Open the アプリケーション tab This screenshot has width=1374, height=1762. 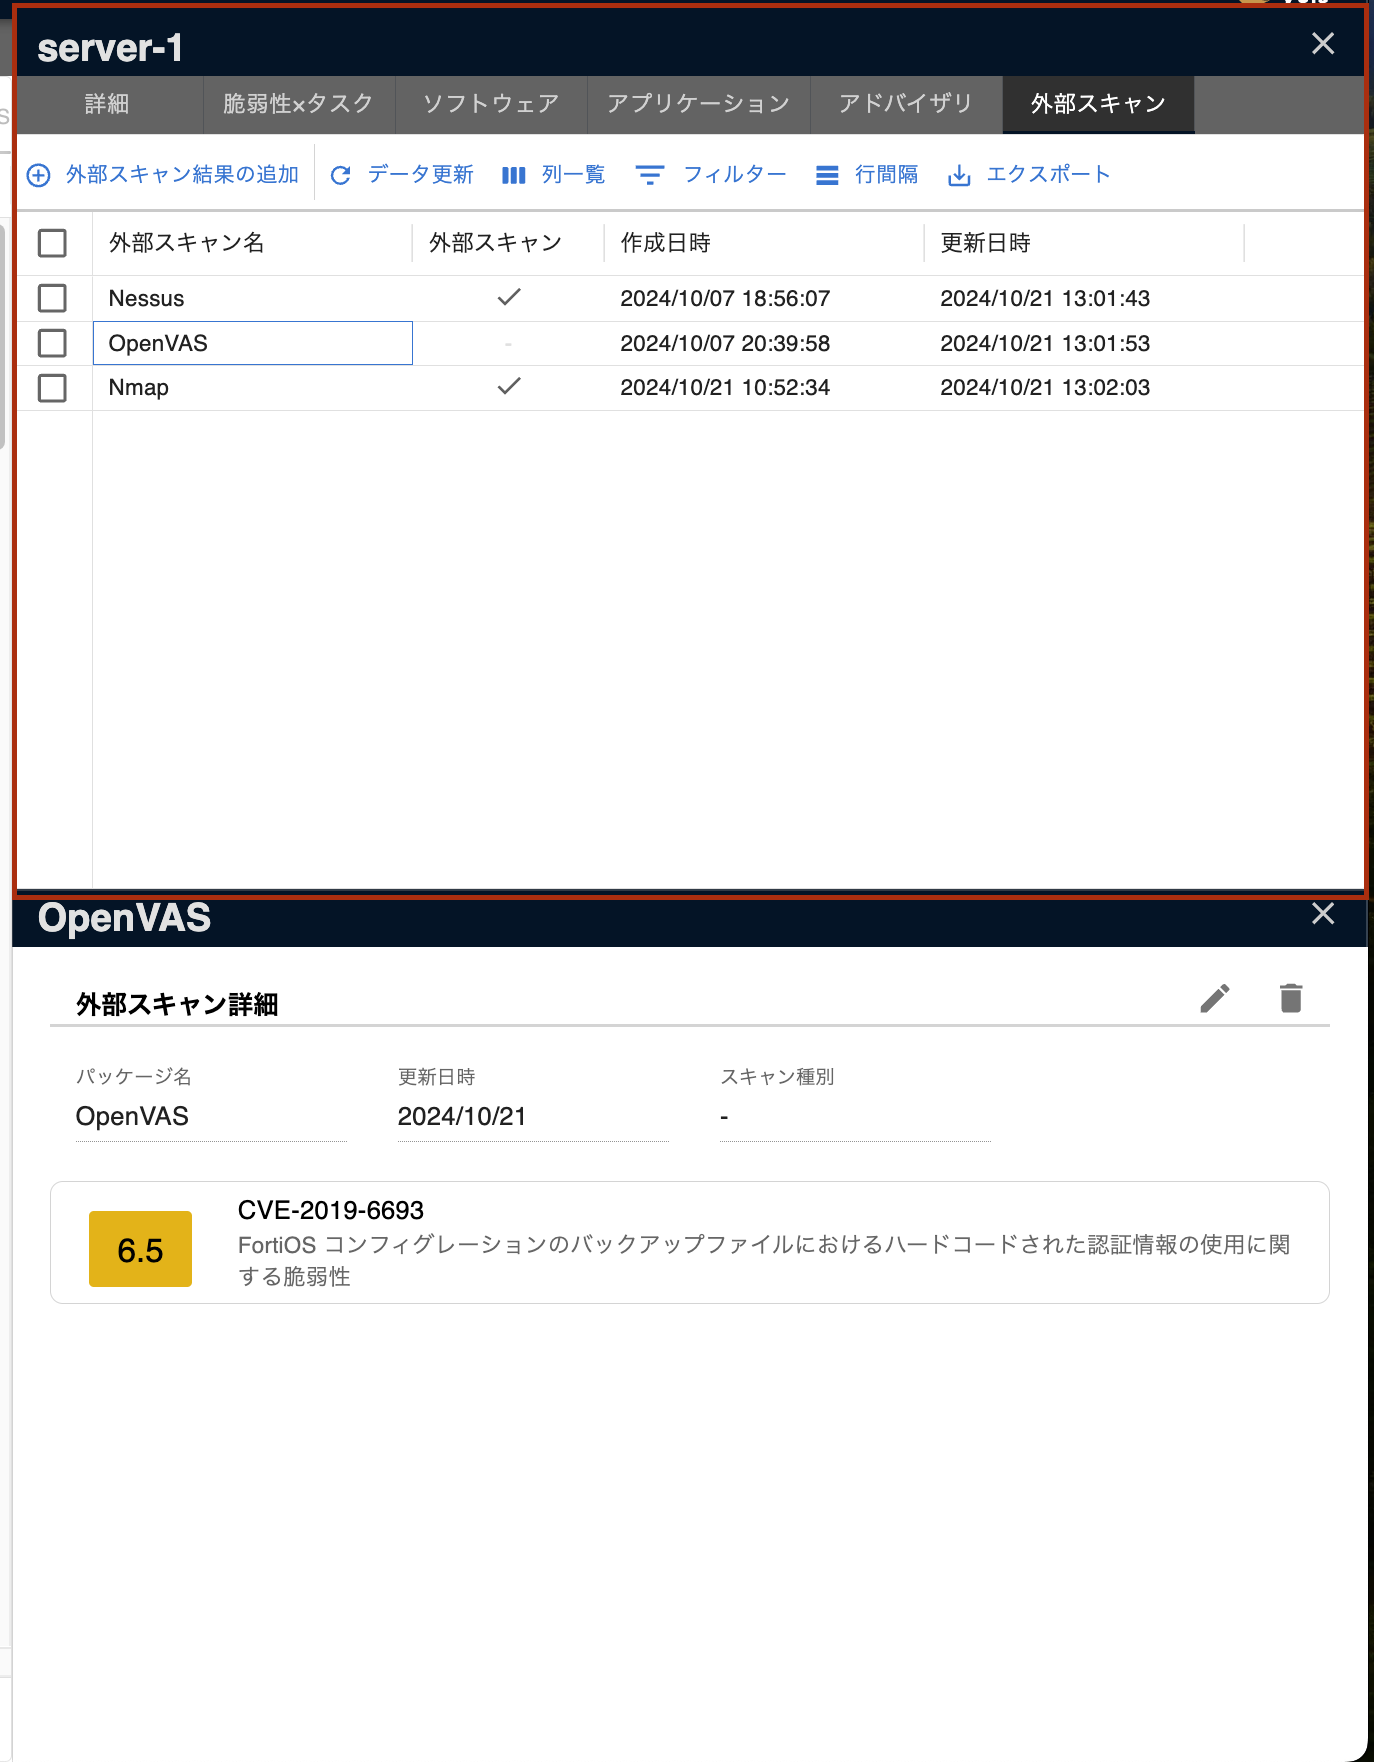tap(699, 104)
